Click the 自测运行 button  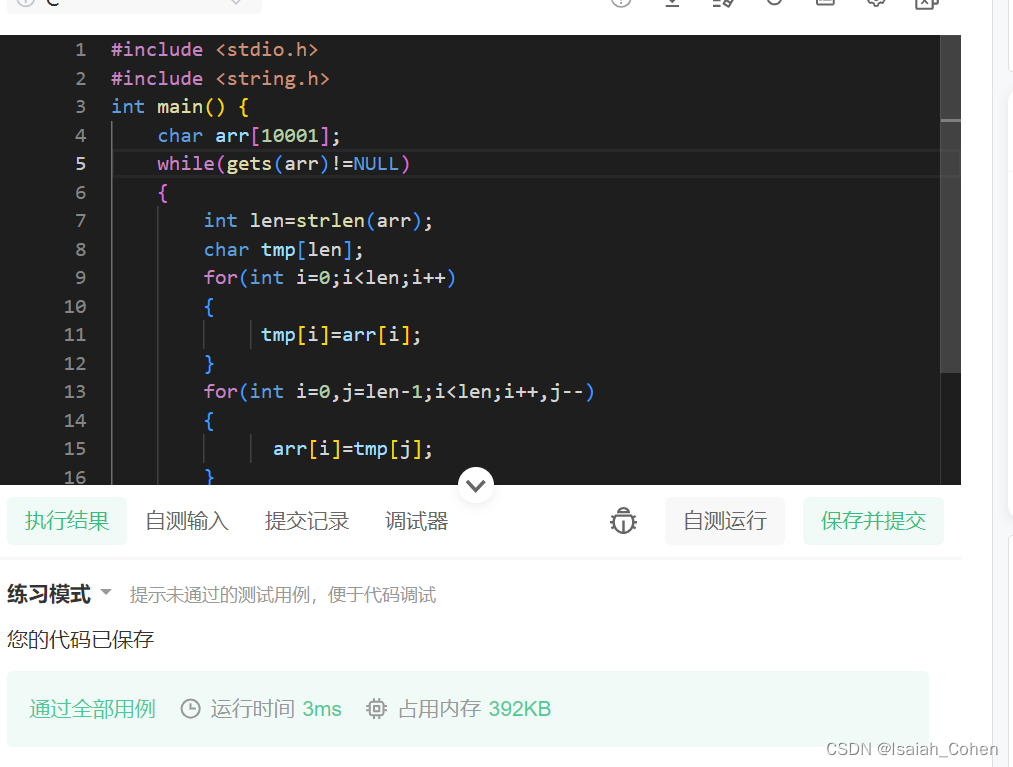(x=724, y=521)
